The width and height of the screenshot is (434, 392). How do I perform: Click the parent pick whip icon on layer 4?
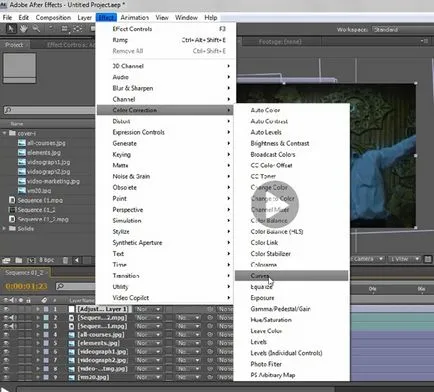click(210, 335)
